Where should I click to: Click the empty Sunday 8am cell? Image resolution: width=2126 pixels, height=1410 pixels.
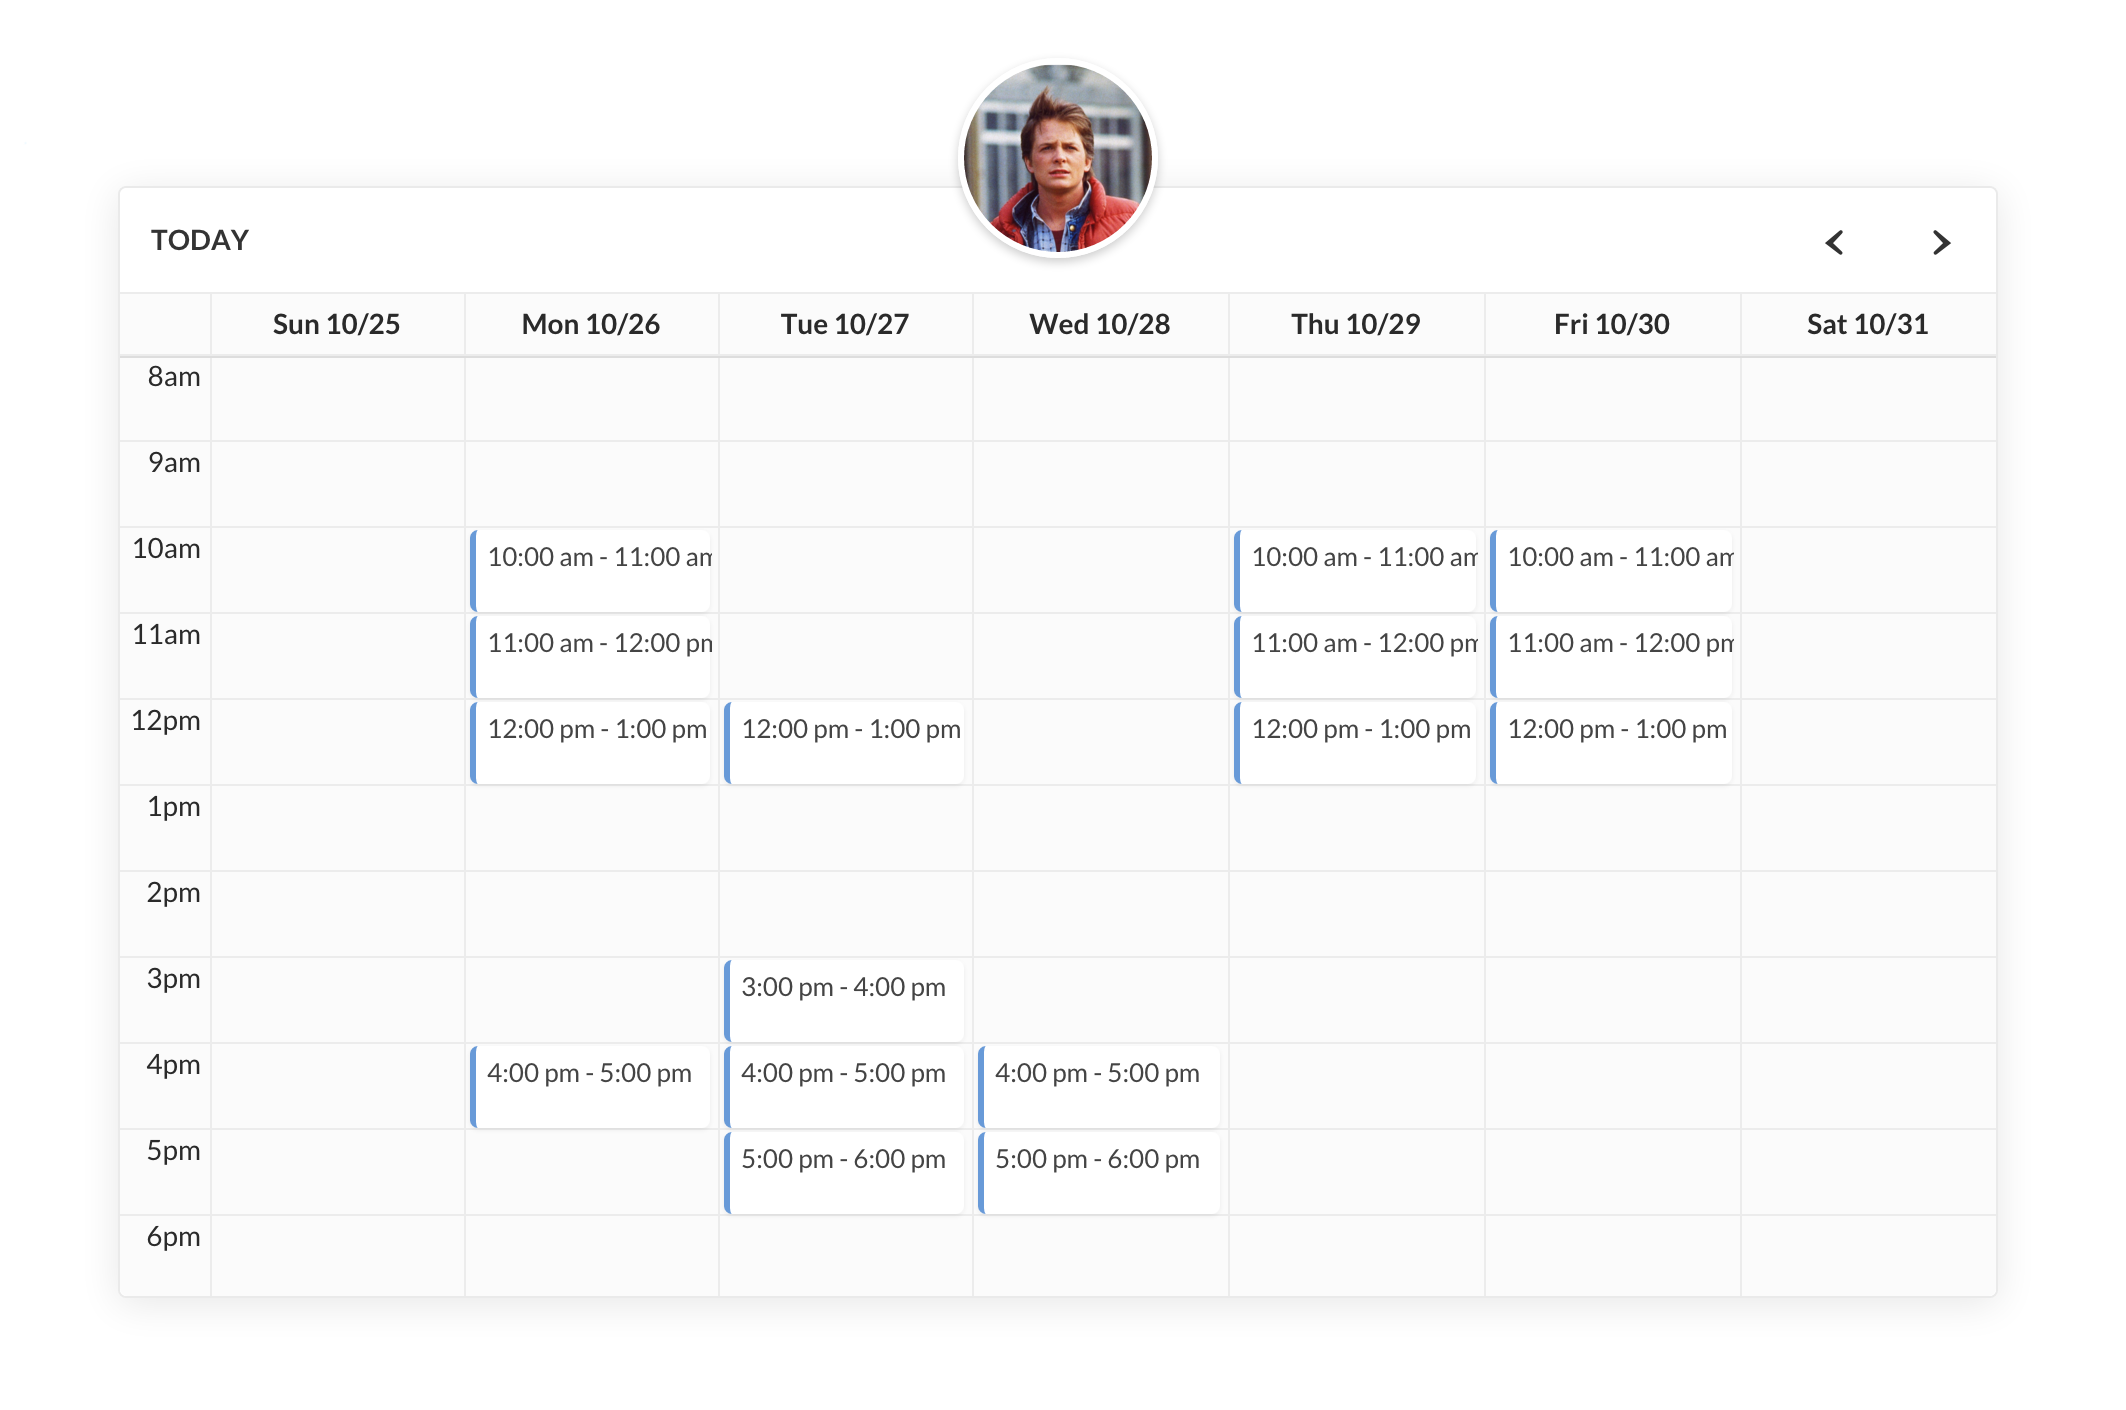(x=338, y=399)
